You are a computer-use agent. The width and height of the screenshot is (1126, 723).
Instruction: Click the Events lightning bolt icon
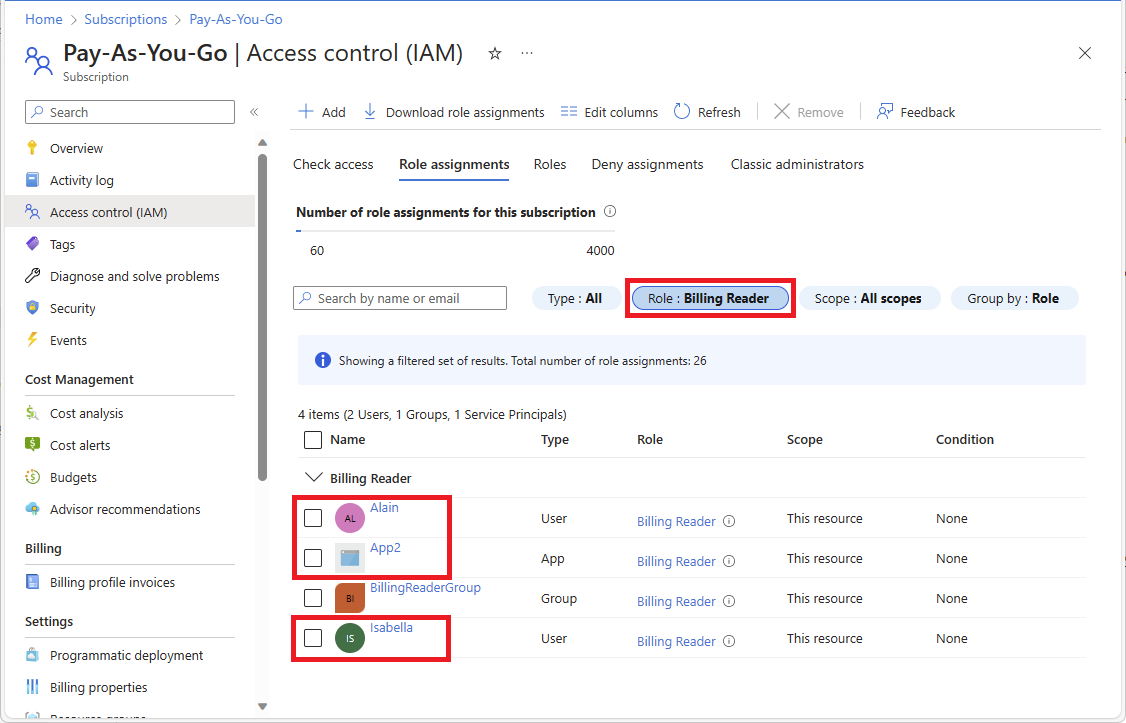(32, 340)
